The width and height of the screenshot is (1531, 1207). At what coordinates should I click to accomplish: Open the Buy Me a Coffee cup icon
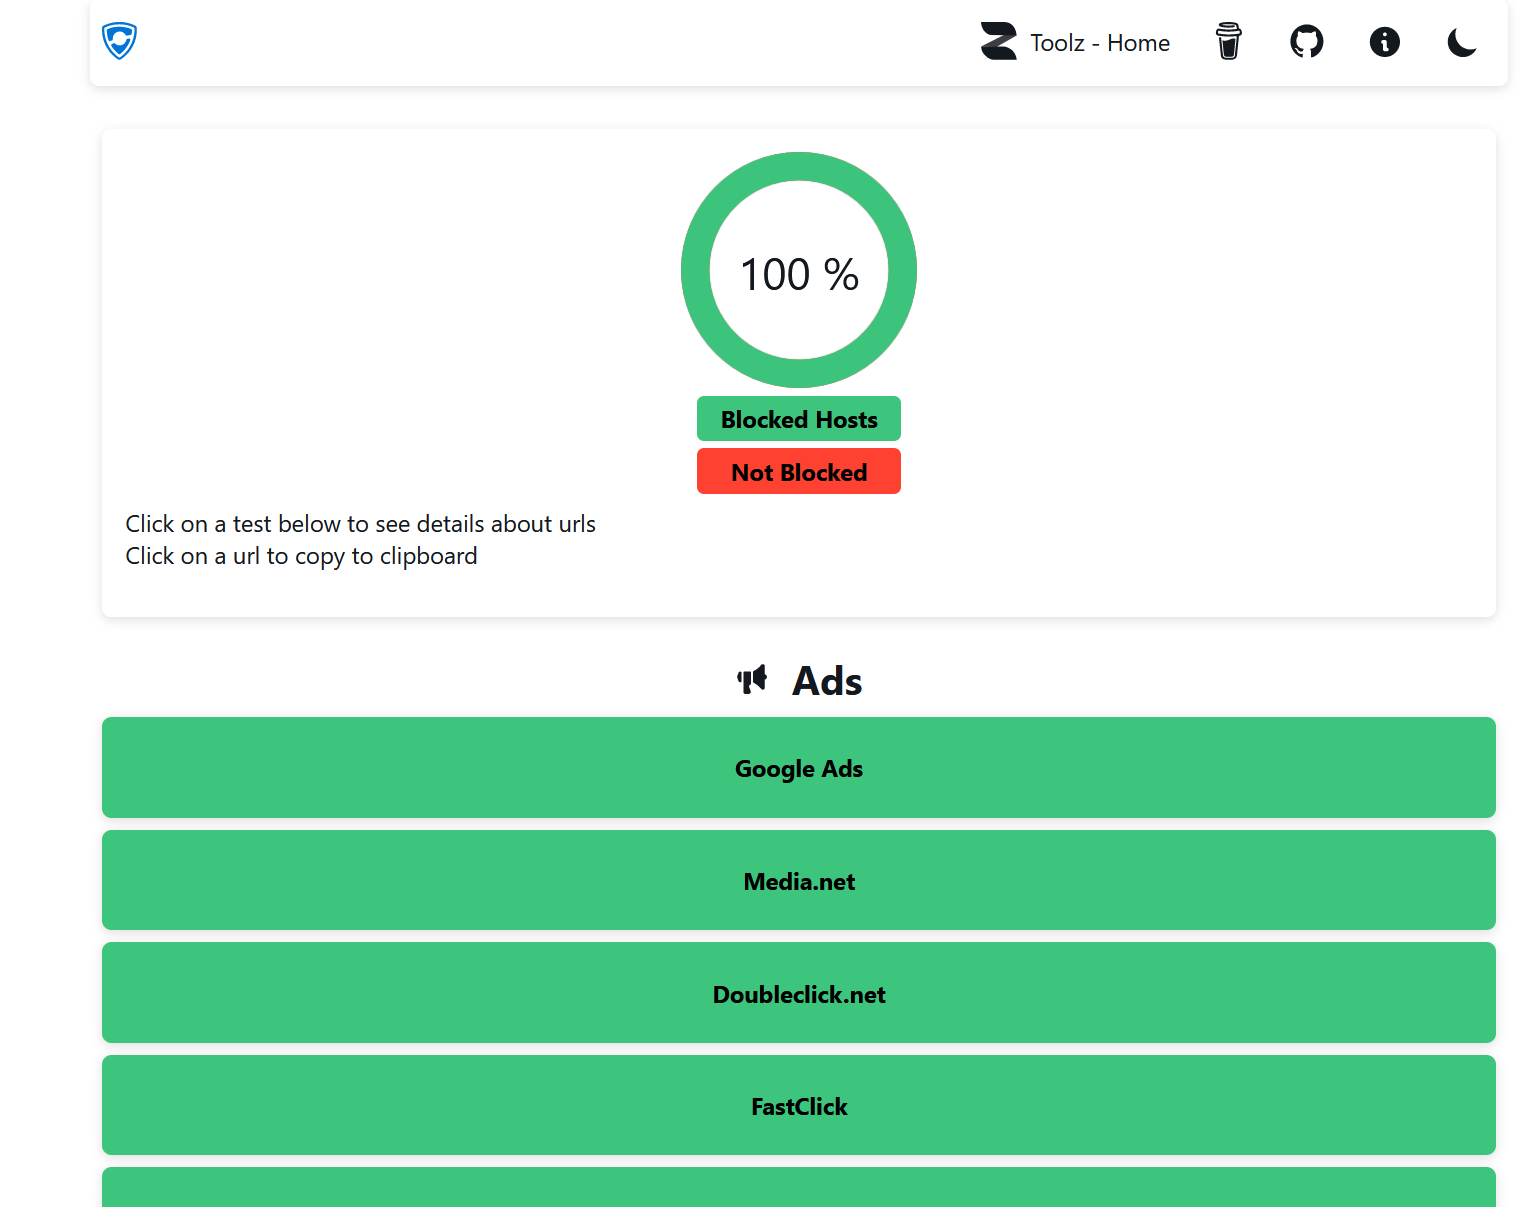click(1229, 42)
